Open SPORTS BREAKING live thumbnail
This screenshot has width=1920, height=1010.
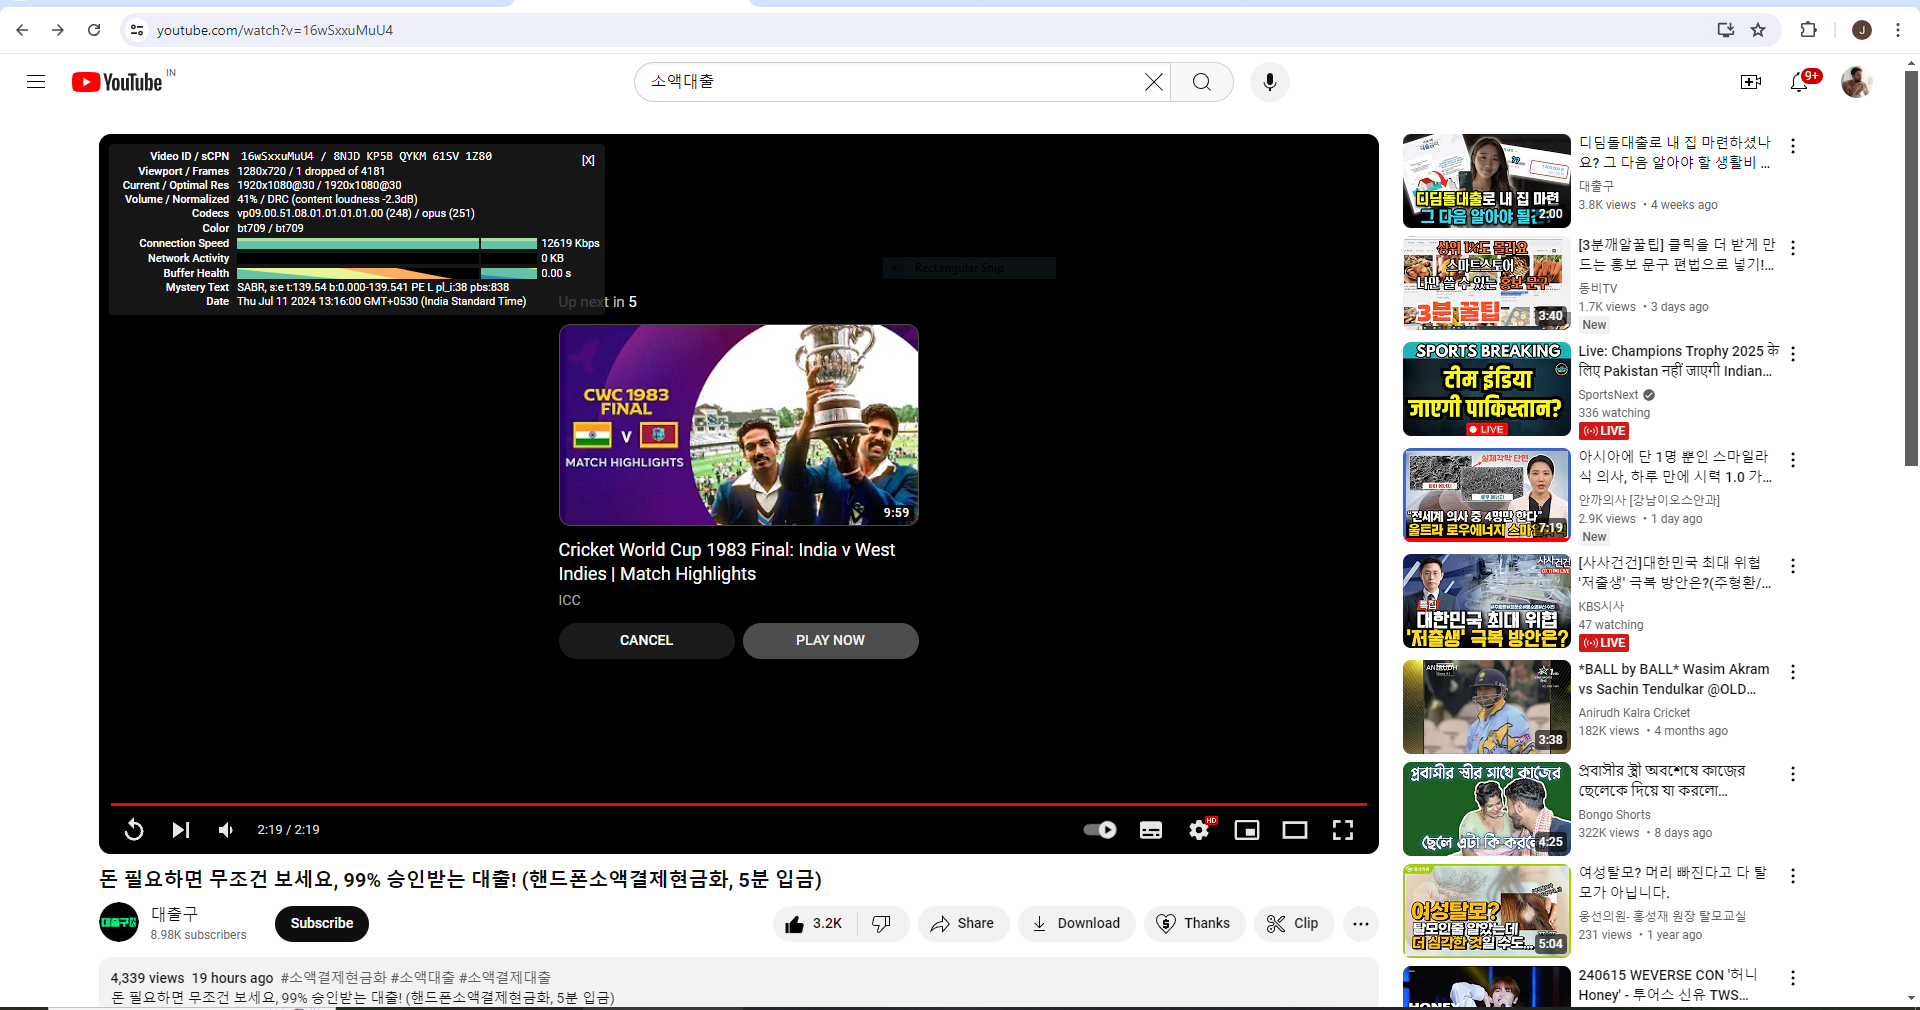(x=1487, y=389)
